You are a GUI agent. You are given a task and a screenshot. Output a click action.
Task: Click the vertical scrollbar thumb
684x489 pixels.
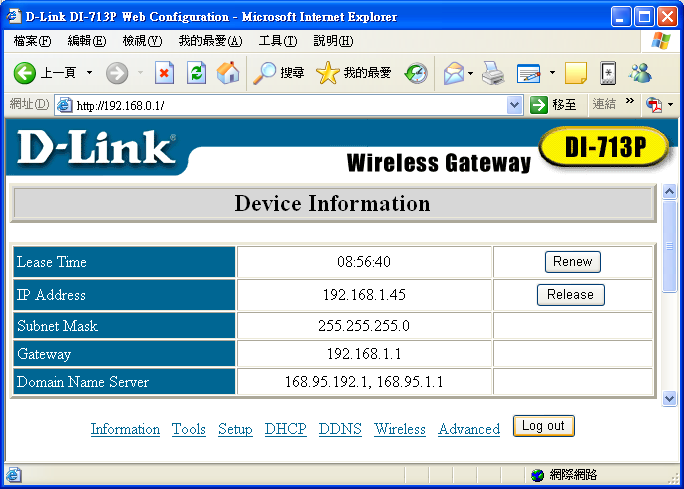coord(669,246)
